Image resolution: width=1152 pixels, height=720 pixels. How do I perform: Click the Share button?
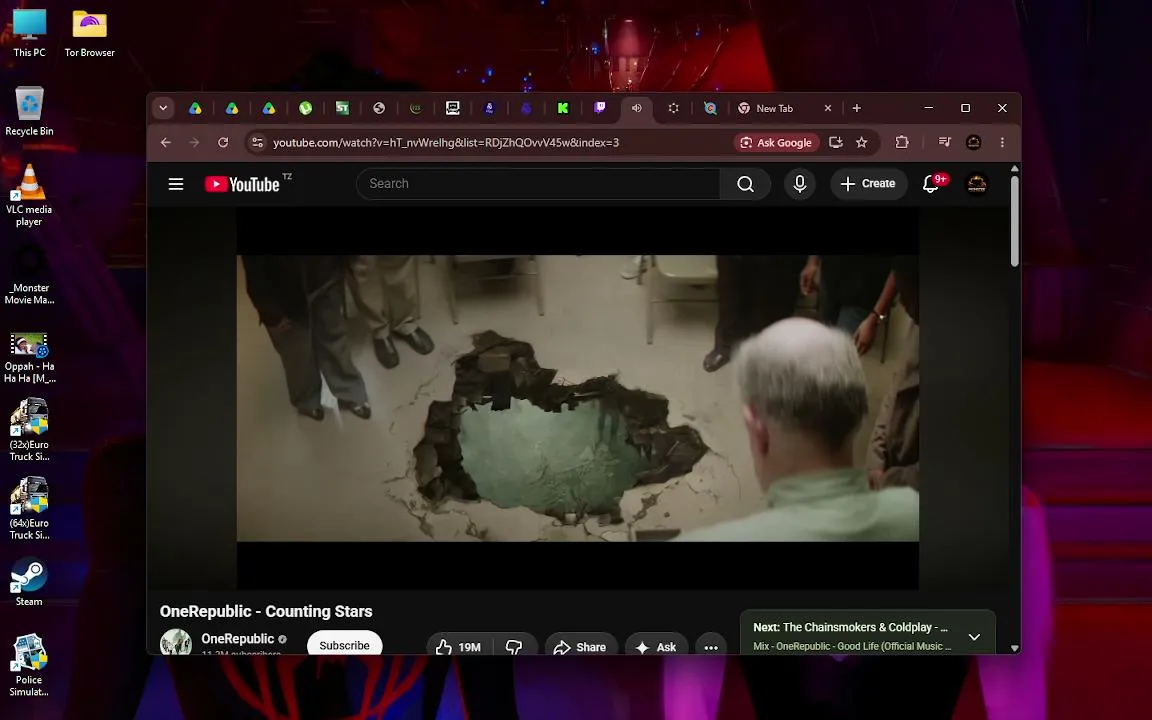coord(580,647)
